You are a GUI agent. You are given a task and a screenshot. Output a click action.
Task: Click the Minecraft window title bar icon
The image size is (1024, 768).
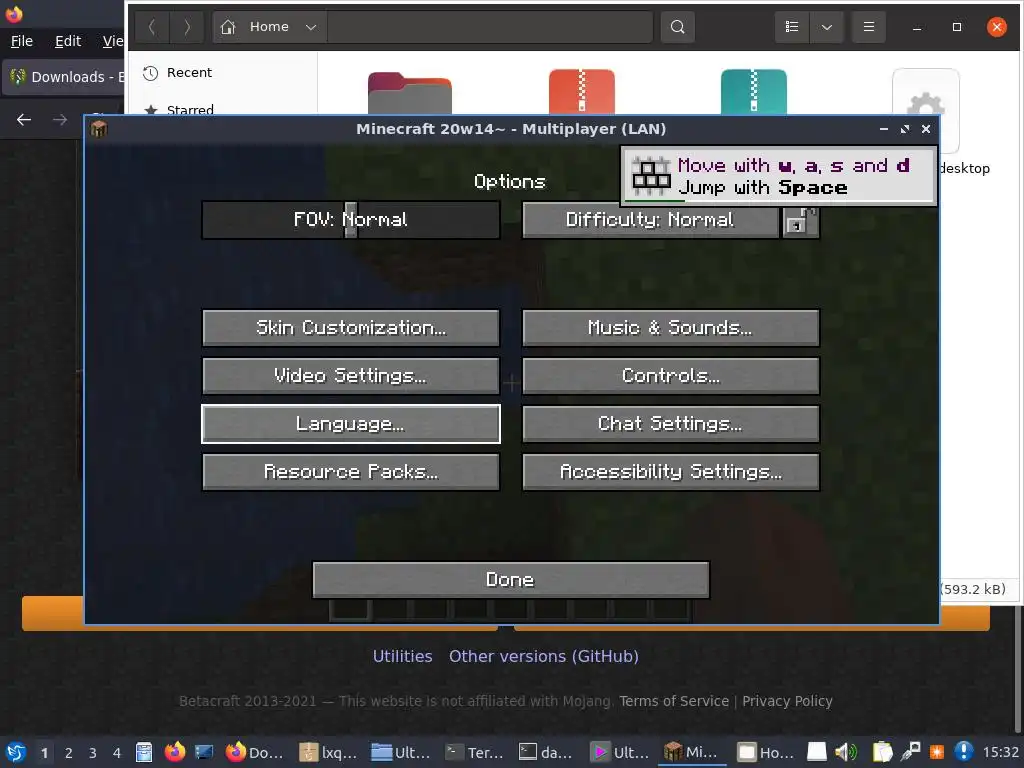point(99,129)
